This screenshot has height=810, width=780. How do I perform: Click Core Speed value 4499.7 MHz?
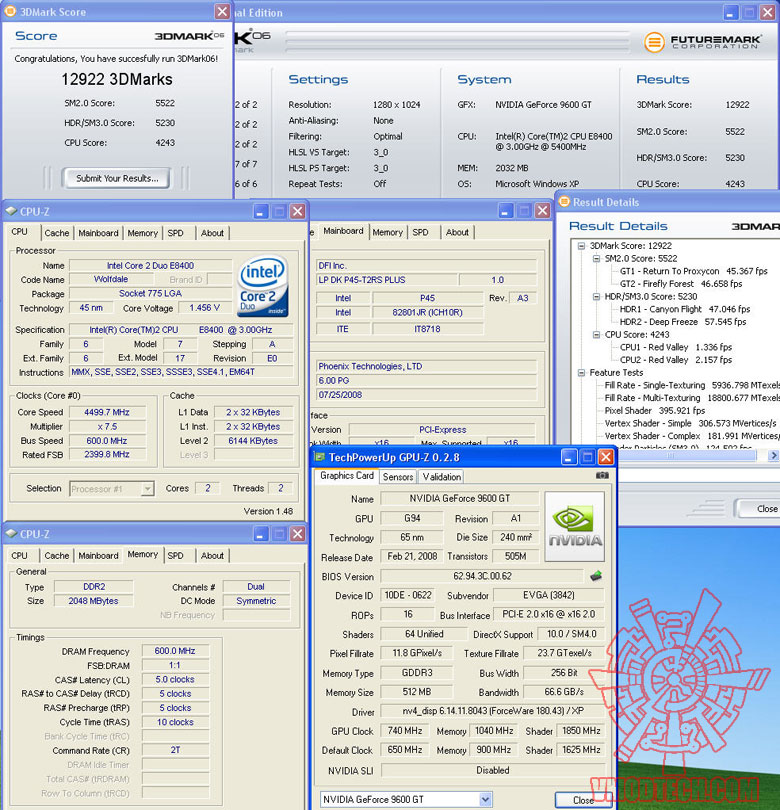[107, 412]
